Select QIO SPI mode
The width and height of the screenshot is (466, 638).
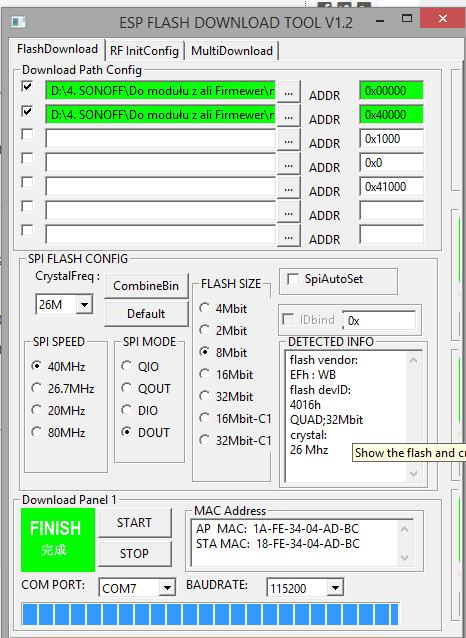[x=127, y=366]
